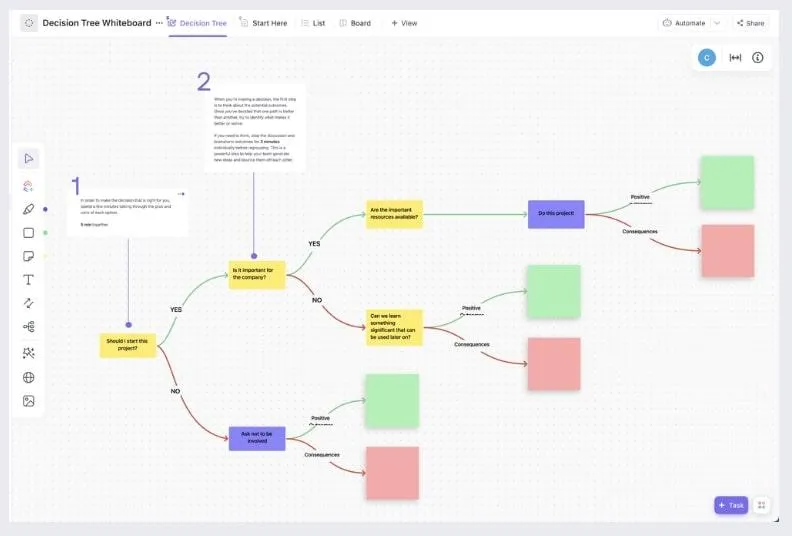Open the ellipsis menu beside title
The width and height of the screenshot is (792, 536).
[x=159, y=23]
